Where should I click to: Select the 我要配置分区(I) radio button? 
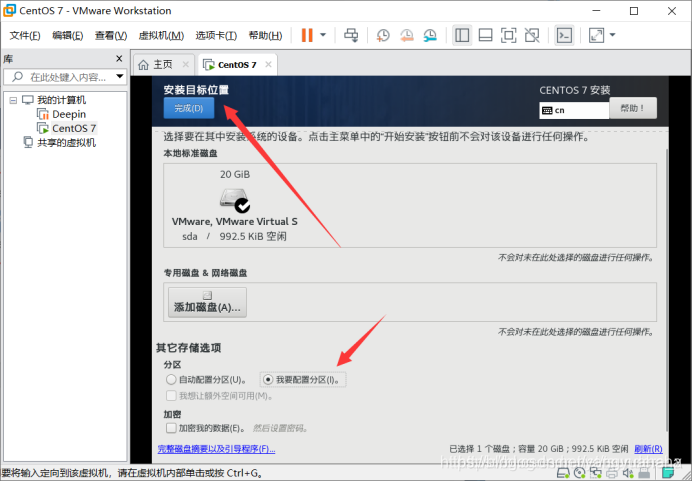(x=268, y=380)
